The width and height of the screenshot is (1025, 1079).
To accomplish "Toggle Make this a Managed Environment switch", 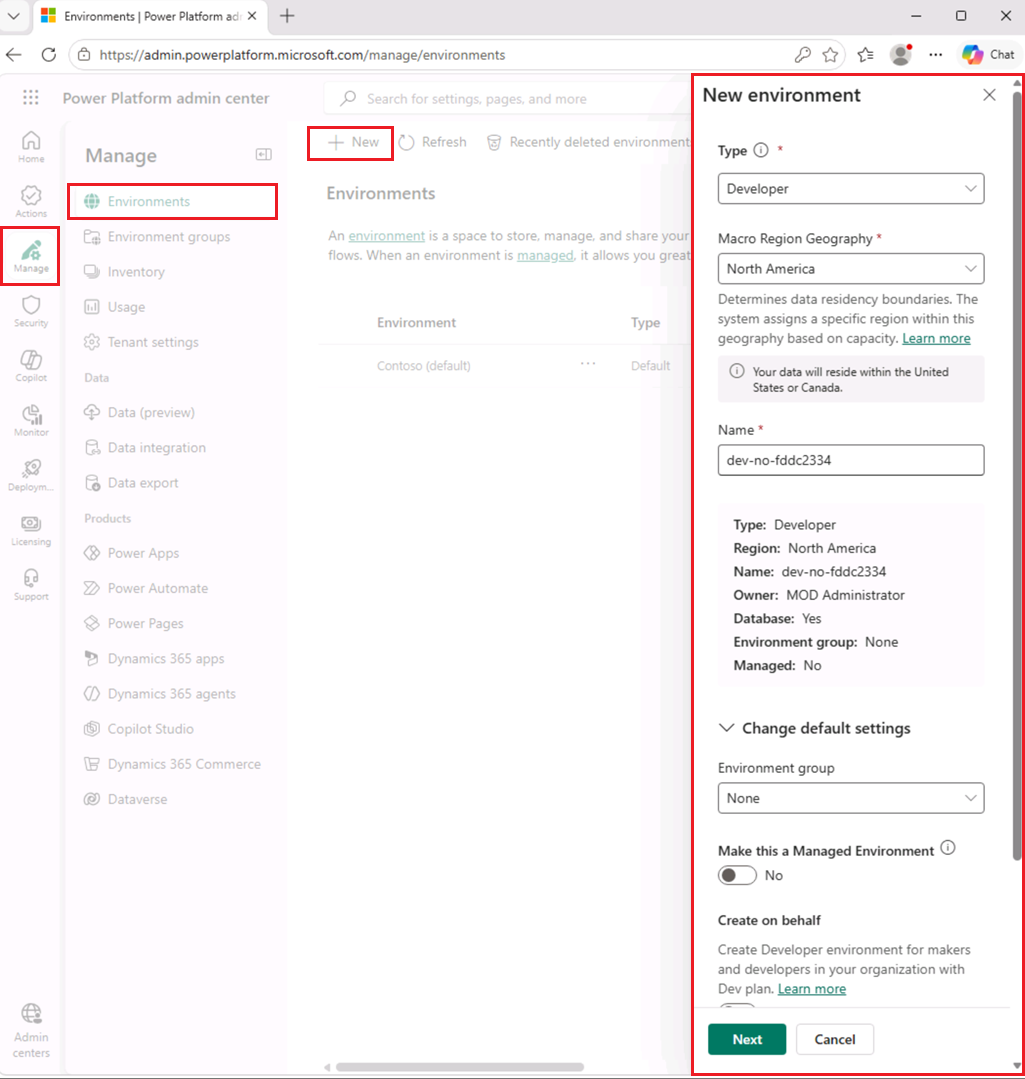I will click(737, 875).
